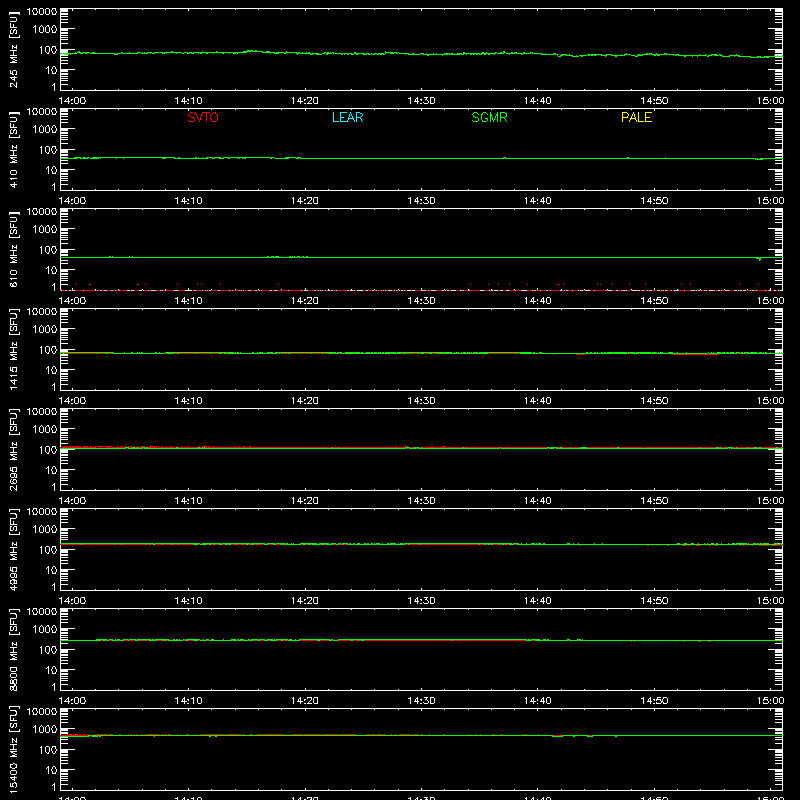Image resolution: width=800 pixels, height=800 pixels.
Task: Click the 10000 y-tick of 8800 MHz plot
Action: 42,612
